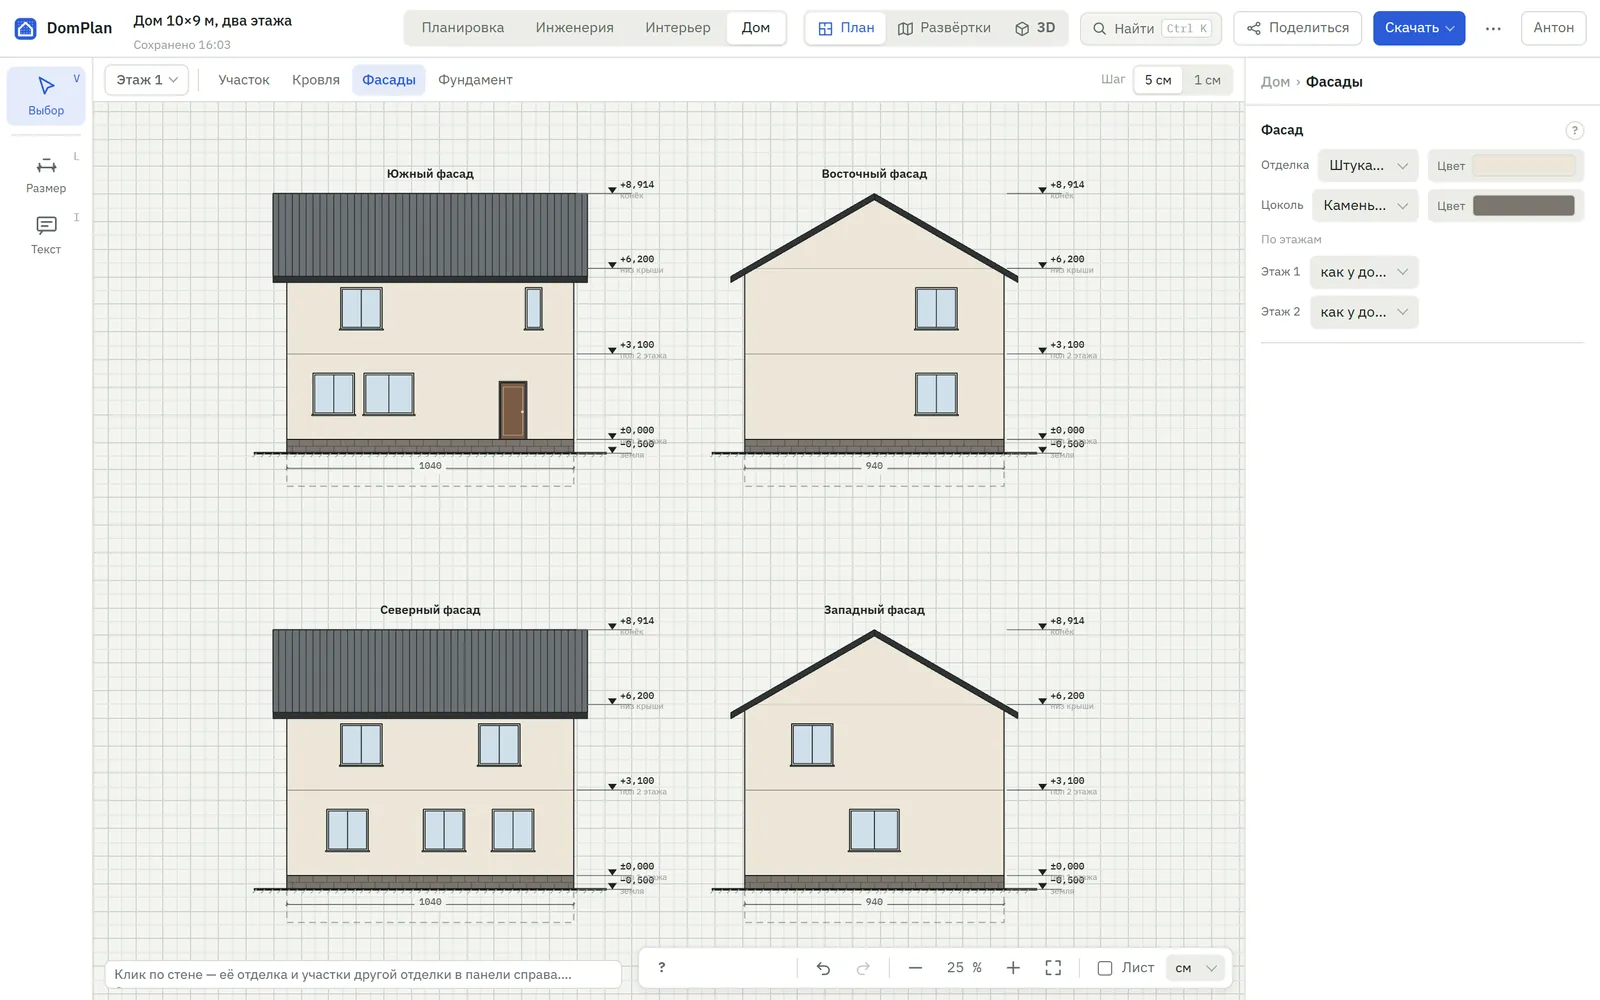Click the 25 % zoom value
This screenshot has width=1600, height=1000.
(x=964, y=968)
